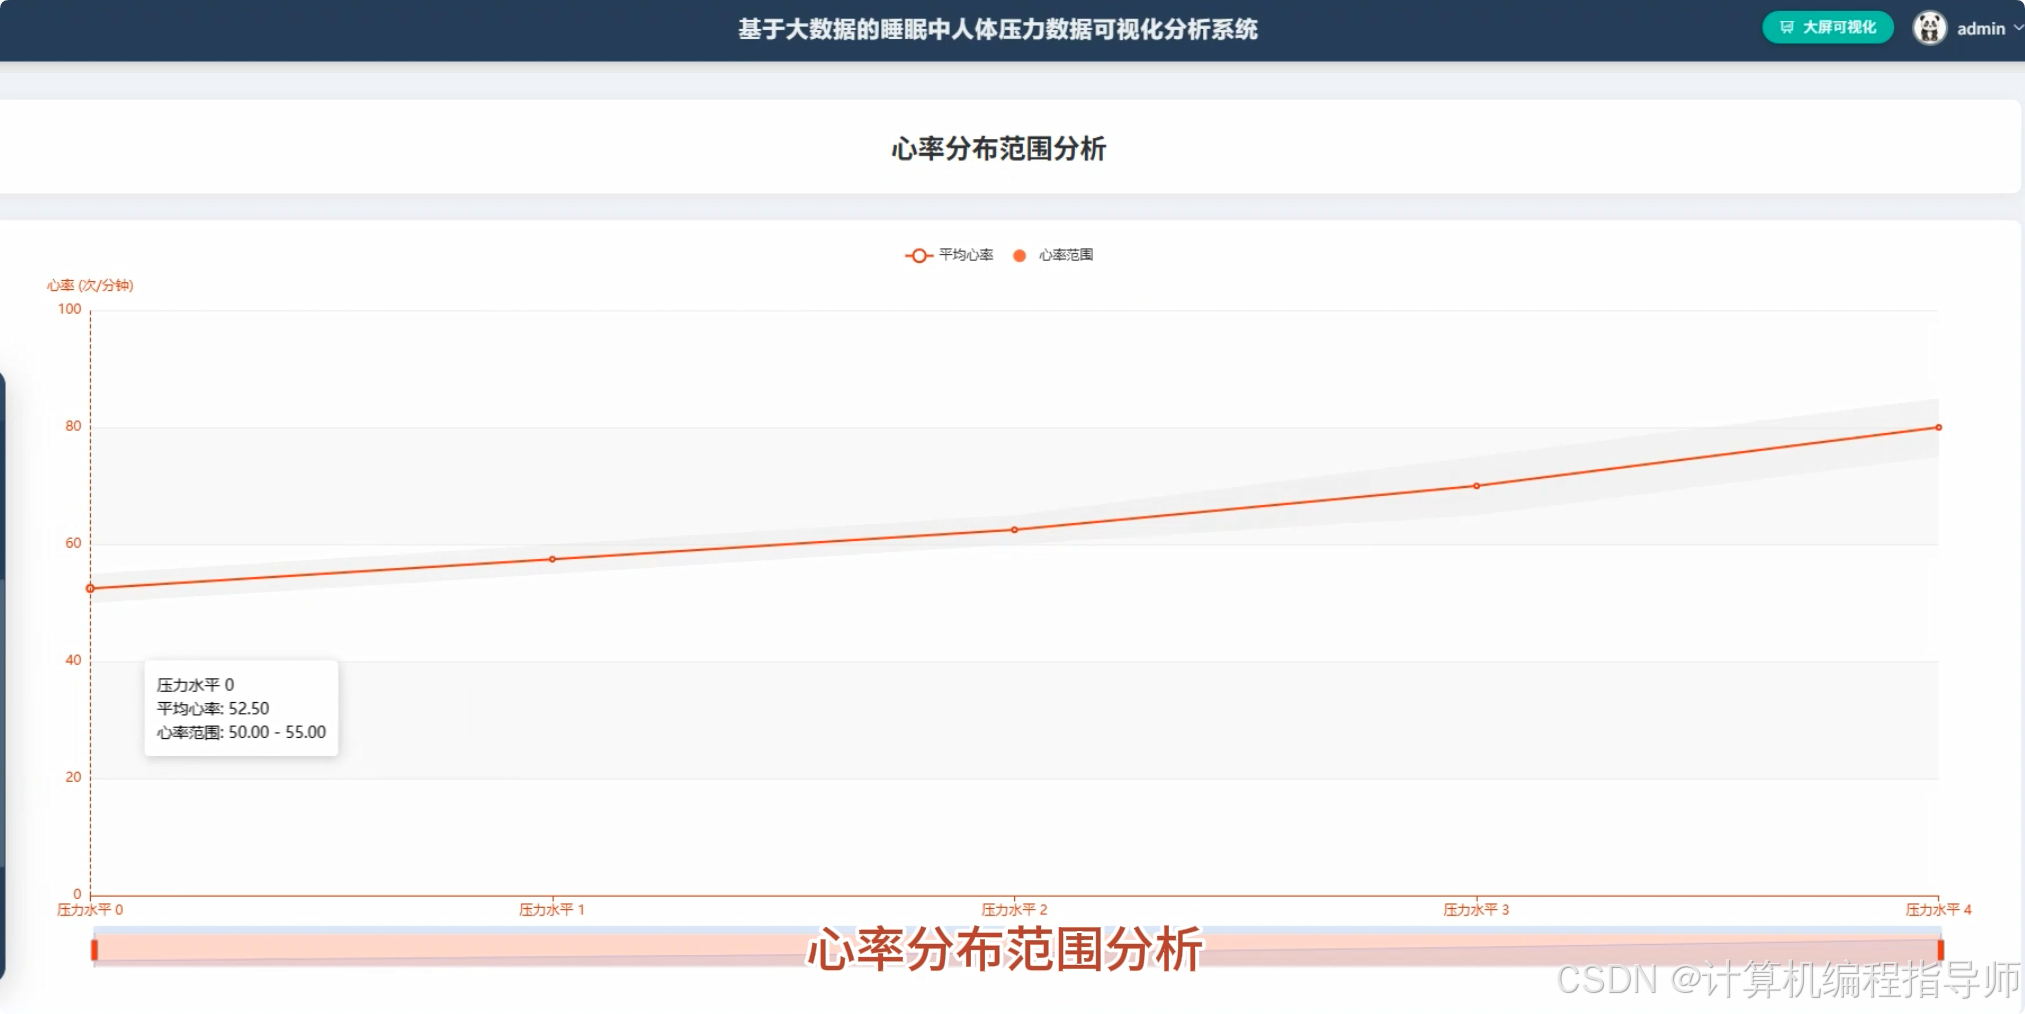
Task: Click the x-axis label 压力水平 3
Action: (1476, 910)
